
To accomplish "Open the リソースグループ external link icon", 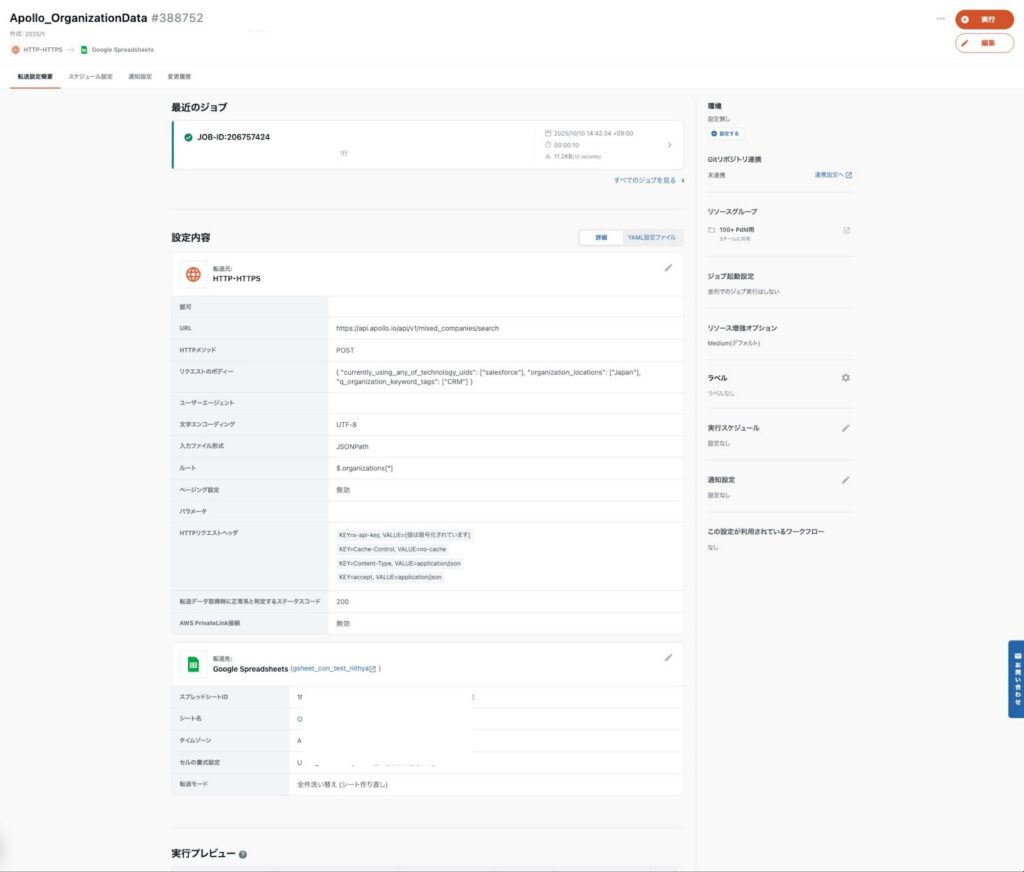I will coord(846,230).
